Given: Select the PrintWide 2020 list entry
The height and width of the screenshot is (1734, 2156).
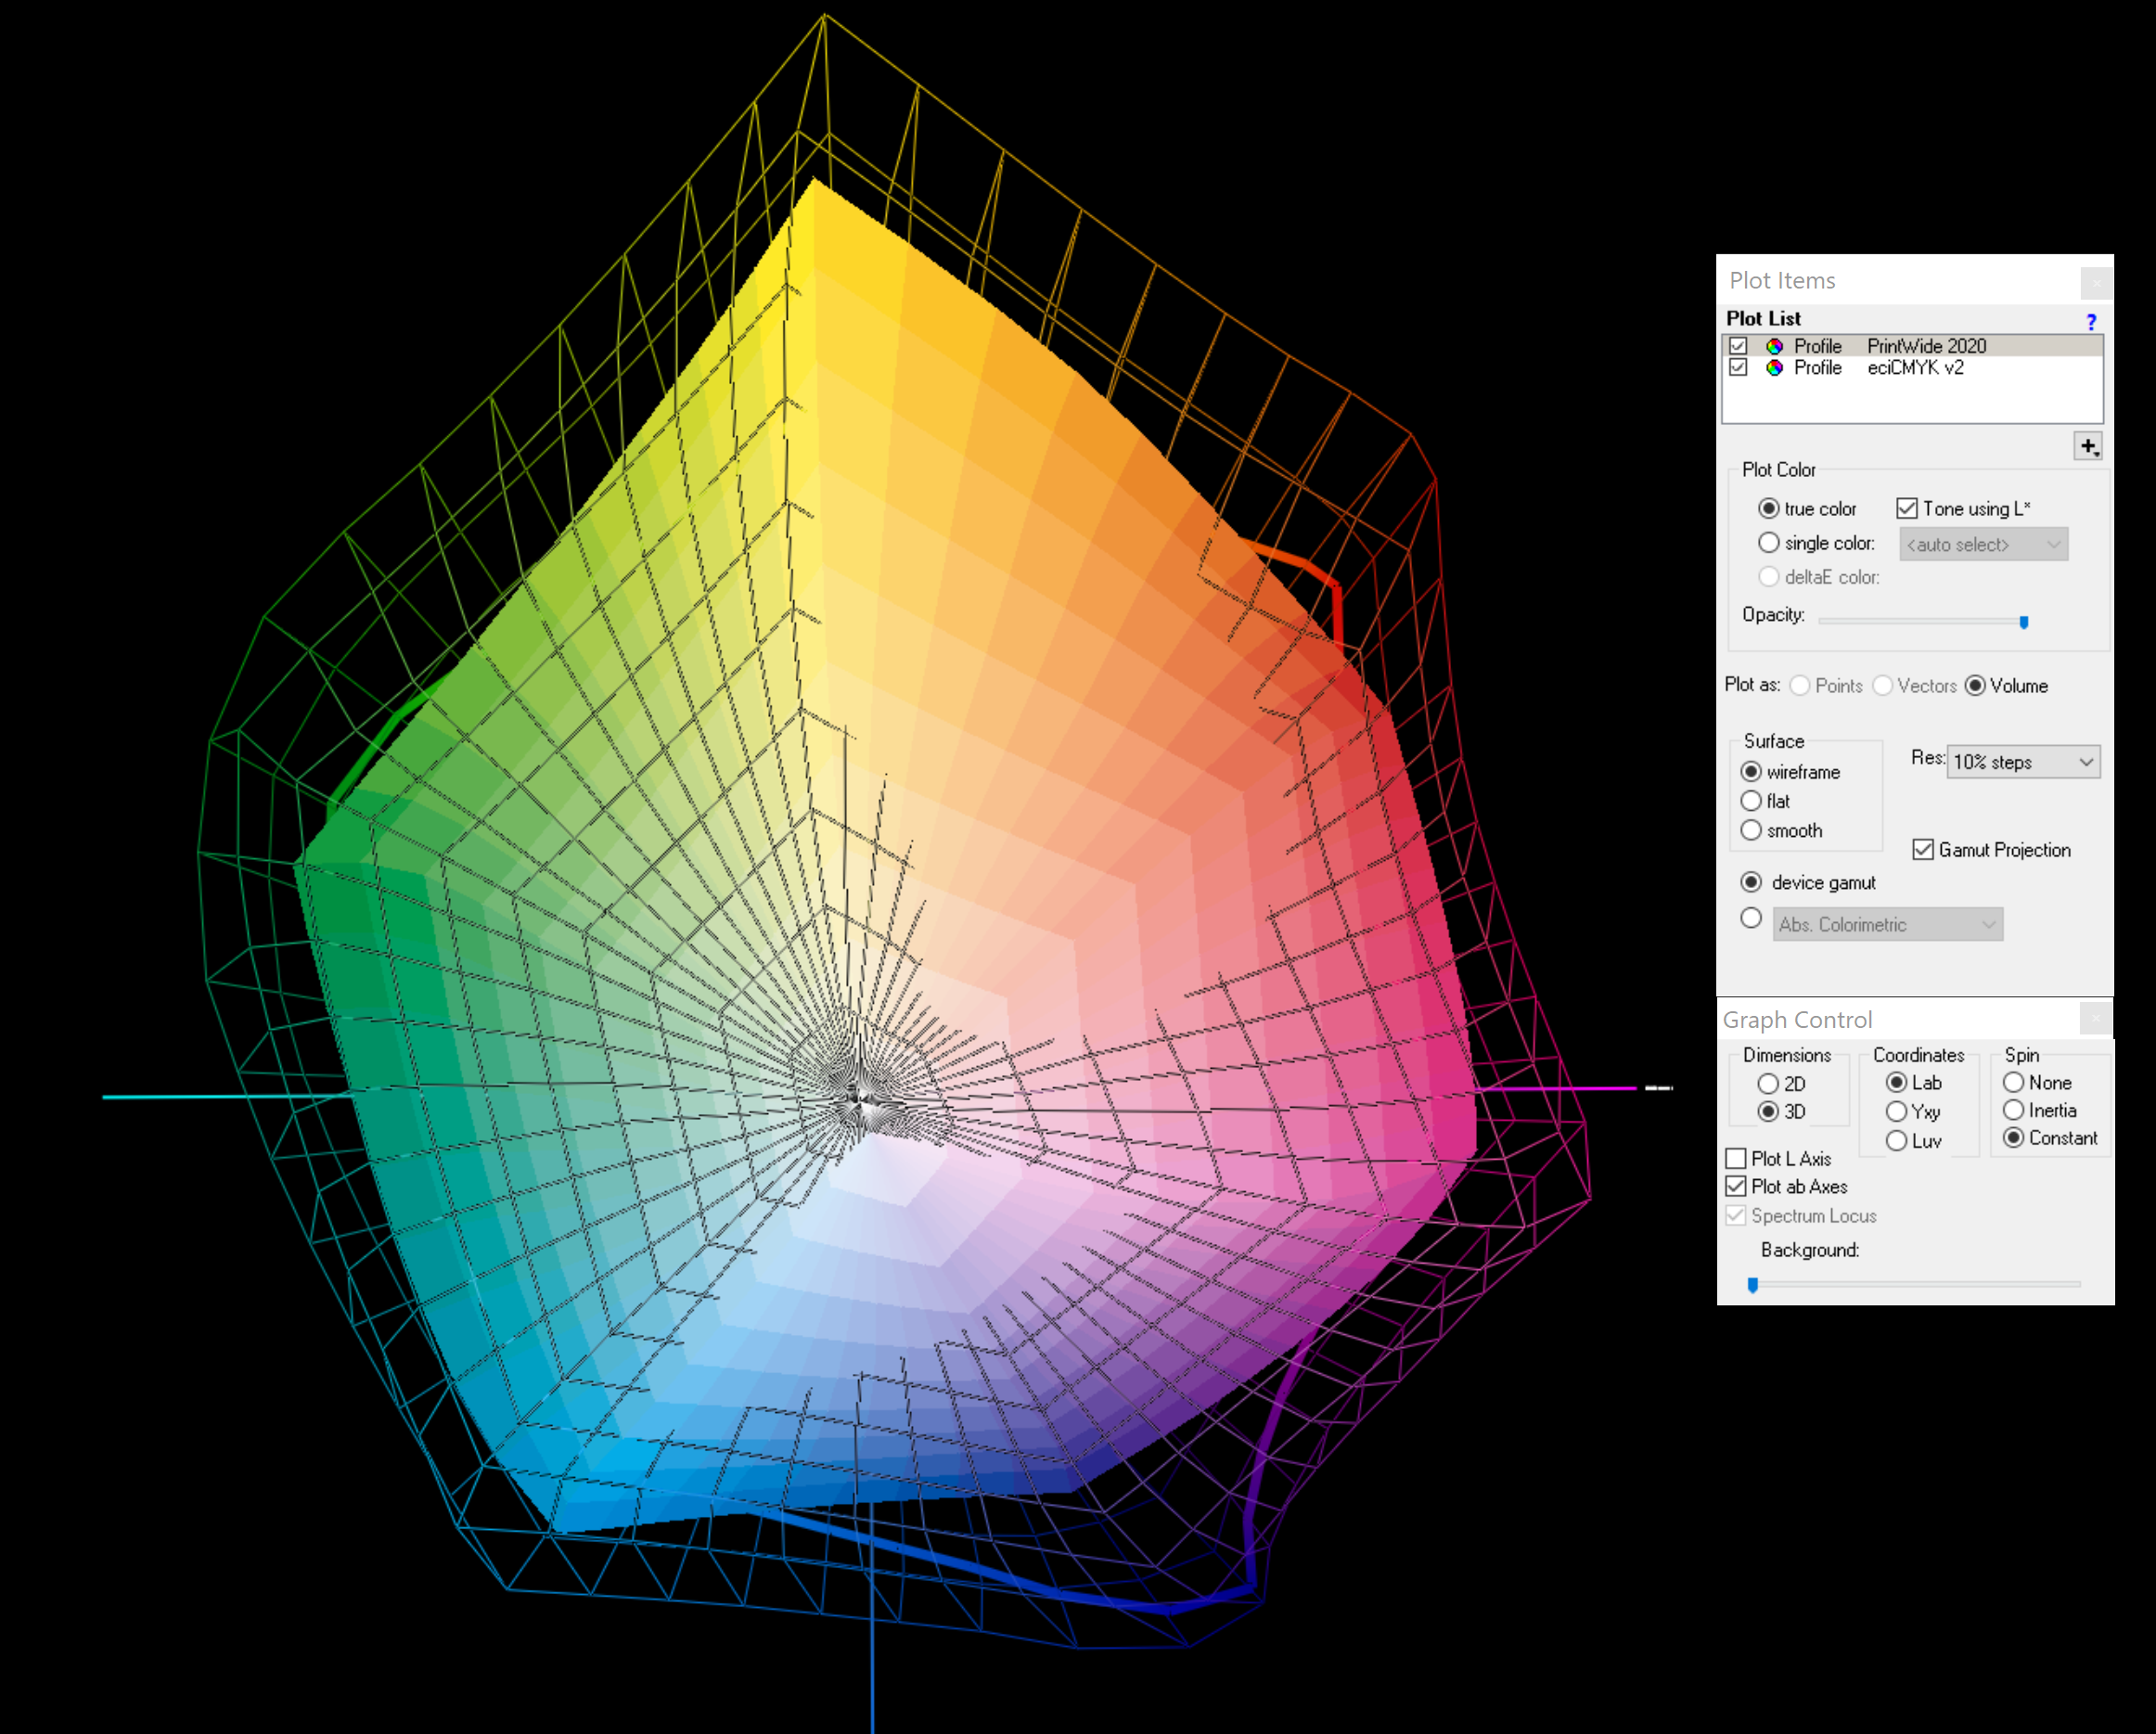Looking at the screenshot, I should [x=1925, y=346].
